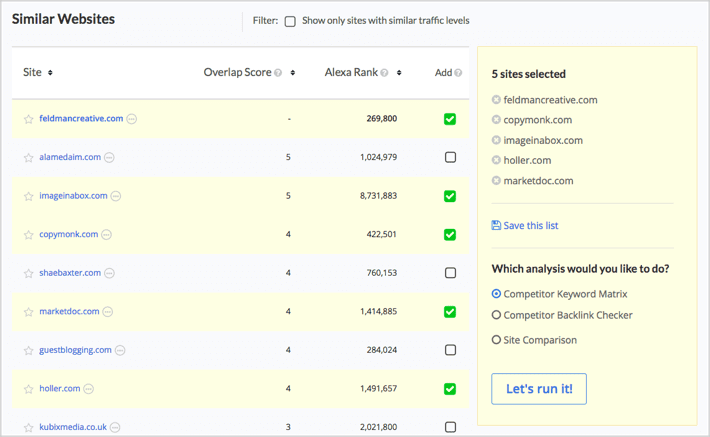Check kubixmedia.co.uk Add checkbox
Screen dimensions: 710x437
coord(450,427)
